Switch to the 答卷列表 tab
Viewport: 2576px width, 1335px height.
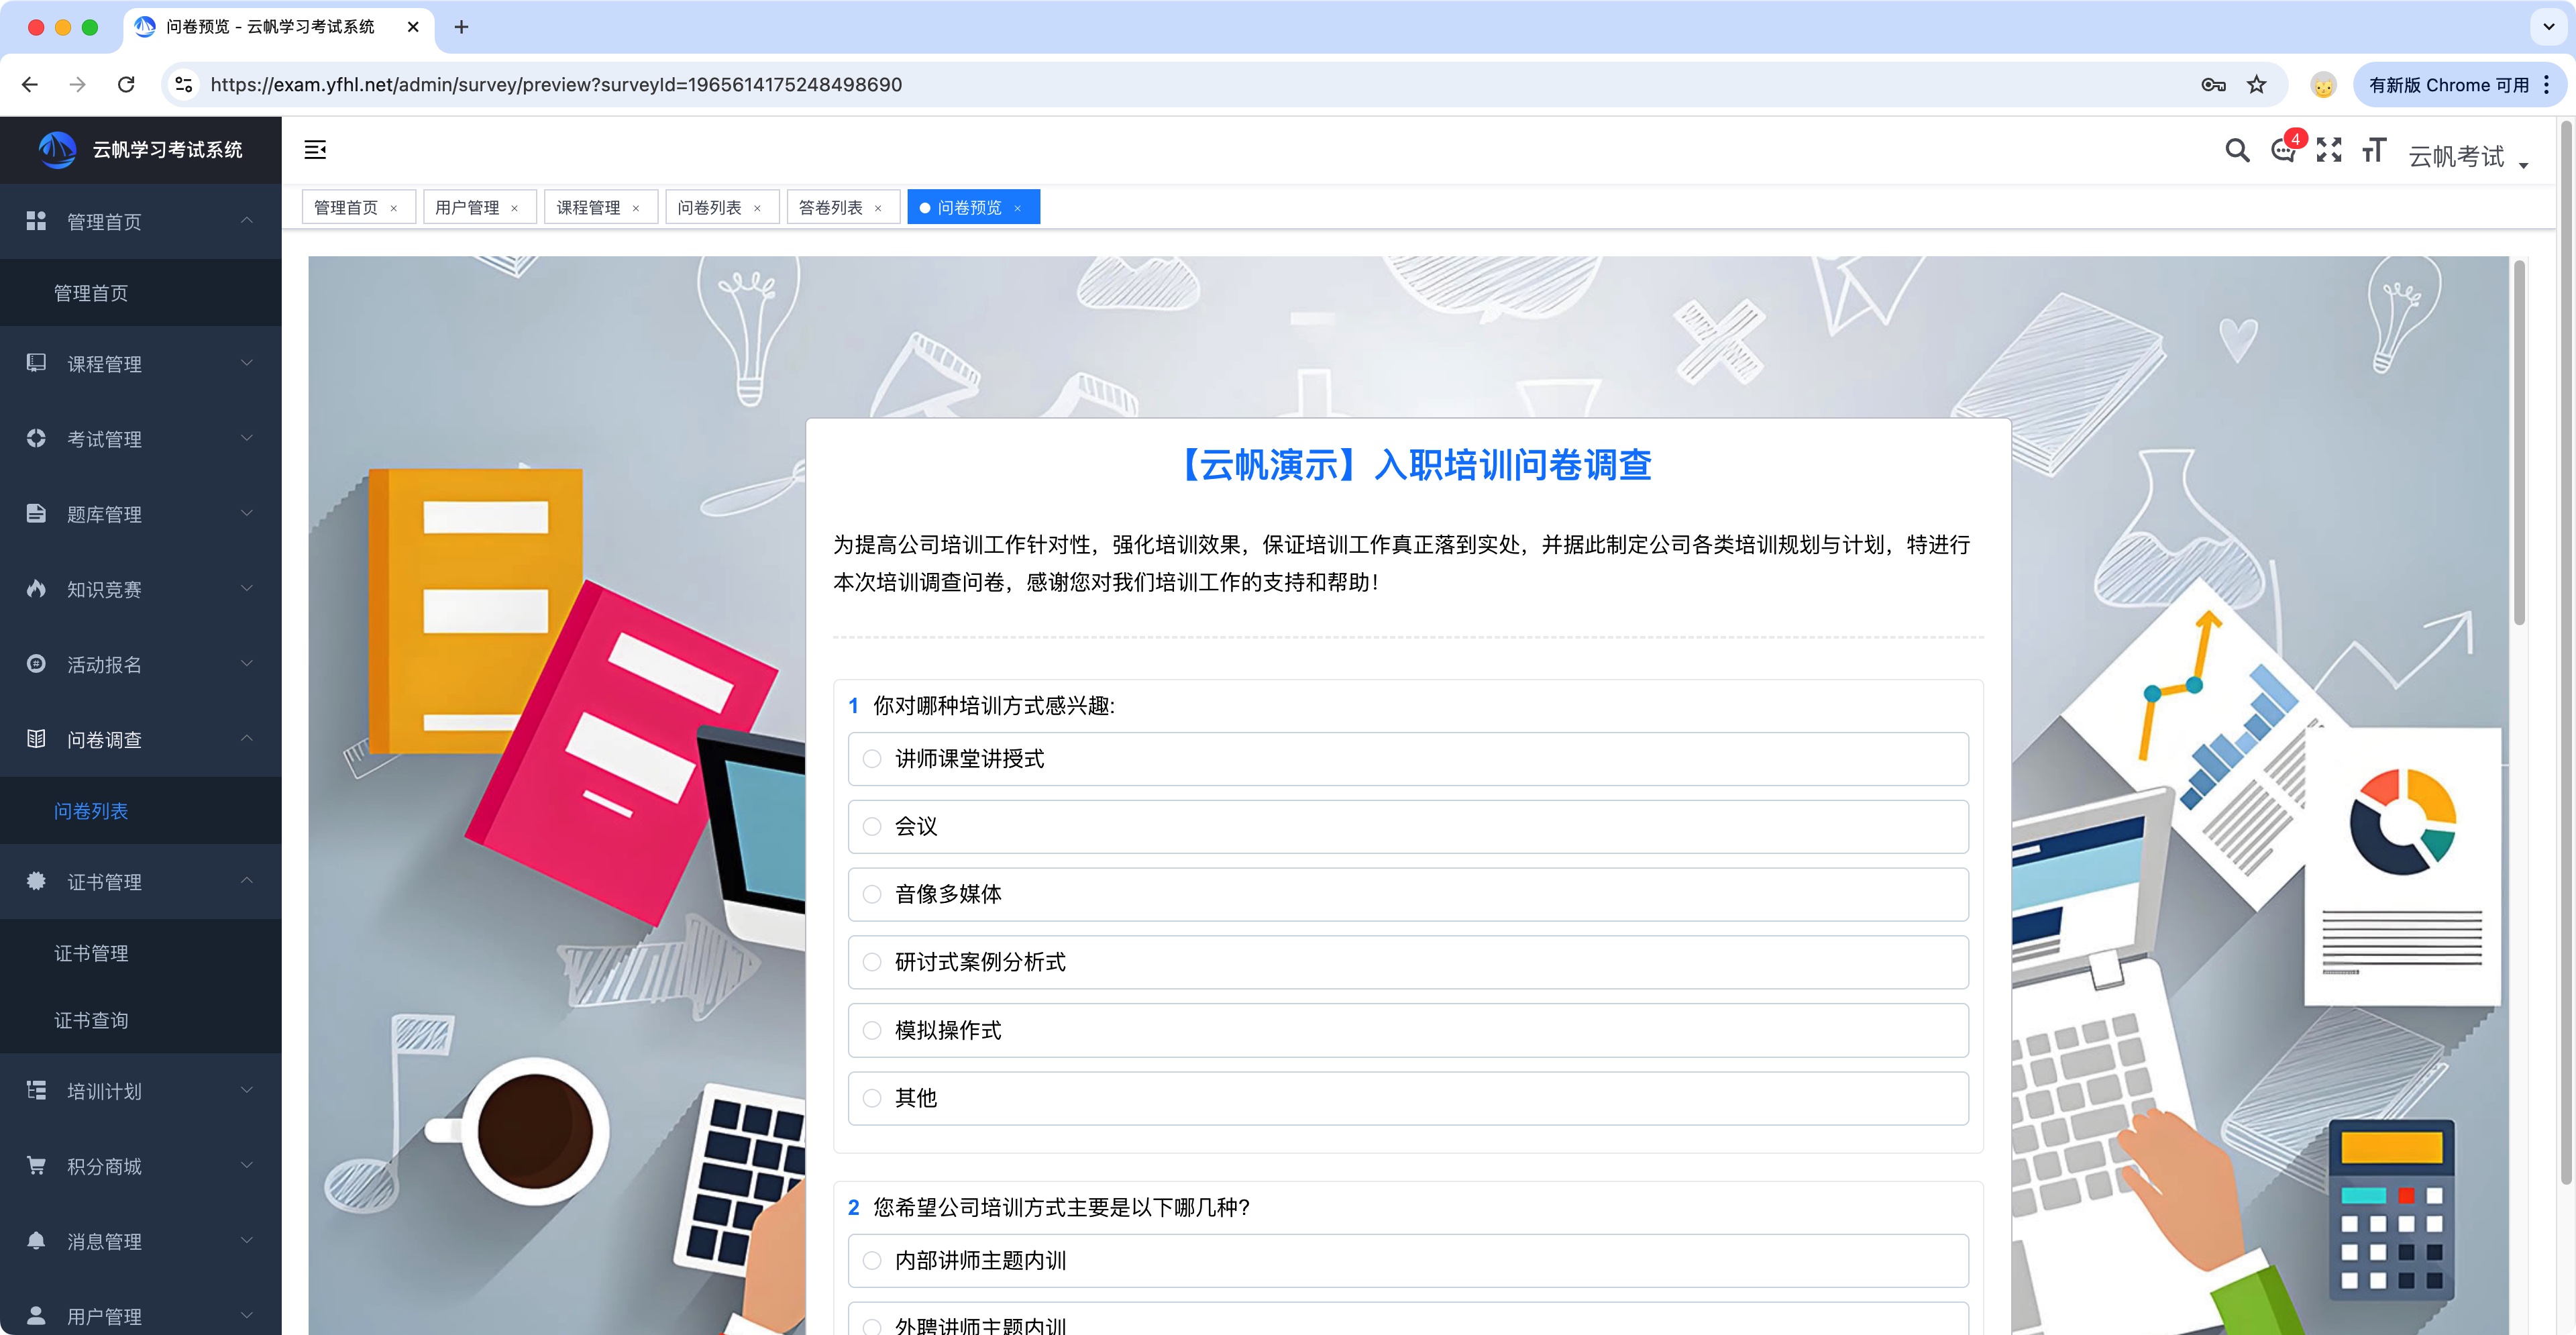830,207
